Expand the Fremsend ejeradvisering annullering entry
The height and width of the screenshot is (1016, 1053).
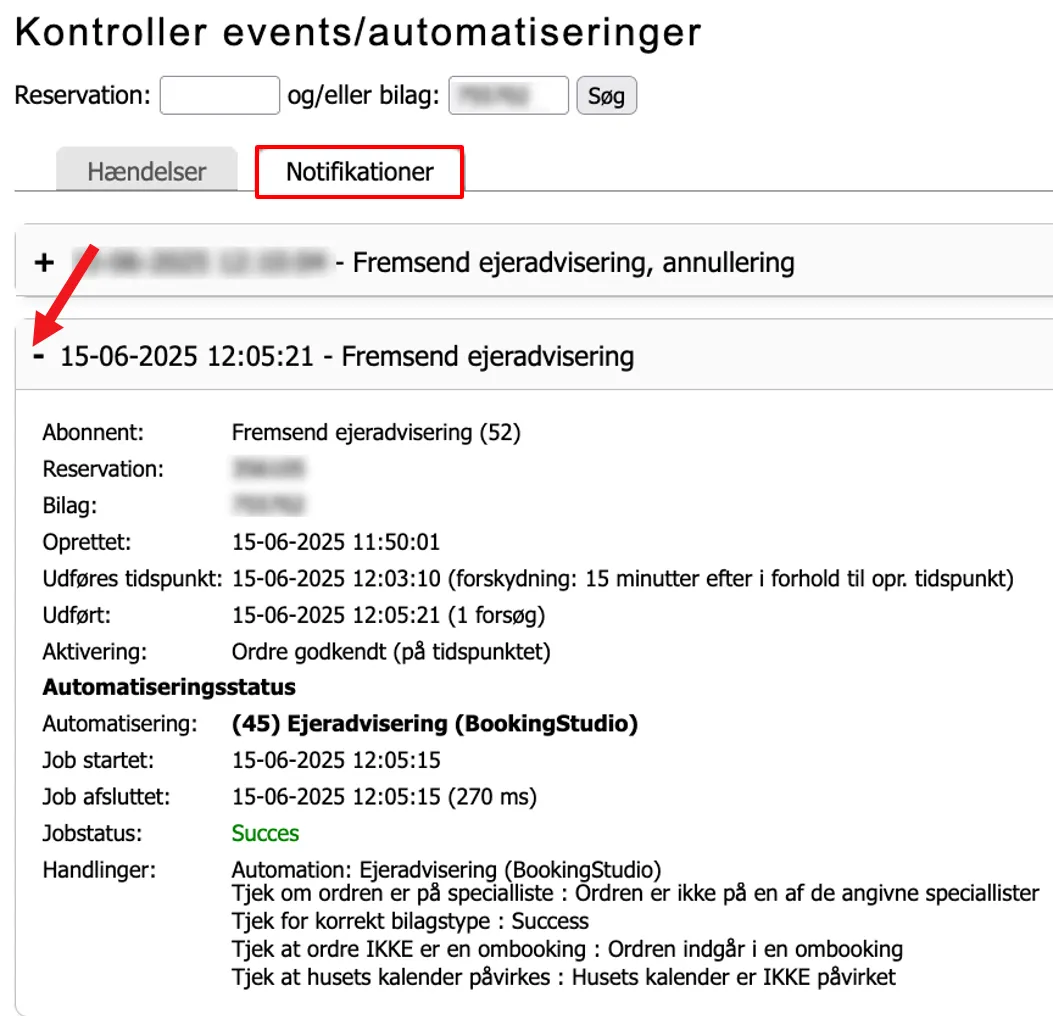click(43, 262)
